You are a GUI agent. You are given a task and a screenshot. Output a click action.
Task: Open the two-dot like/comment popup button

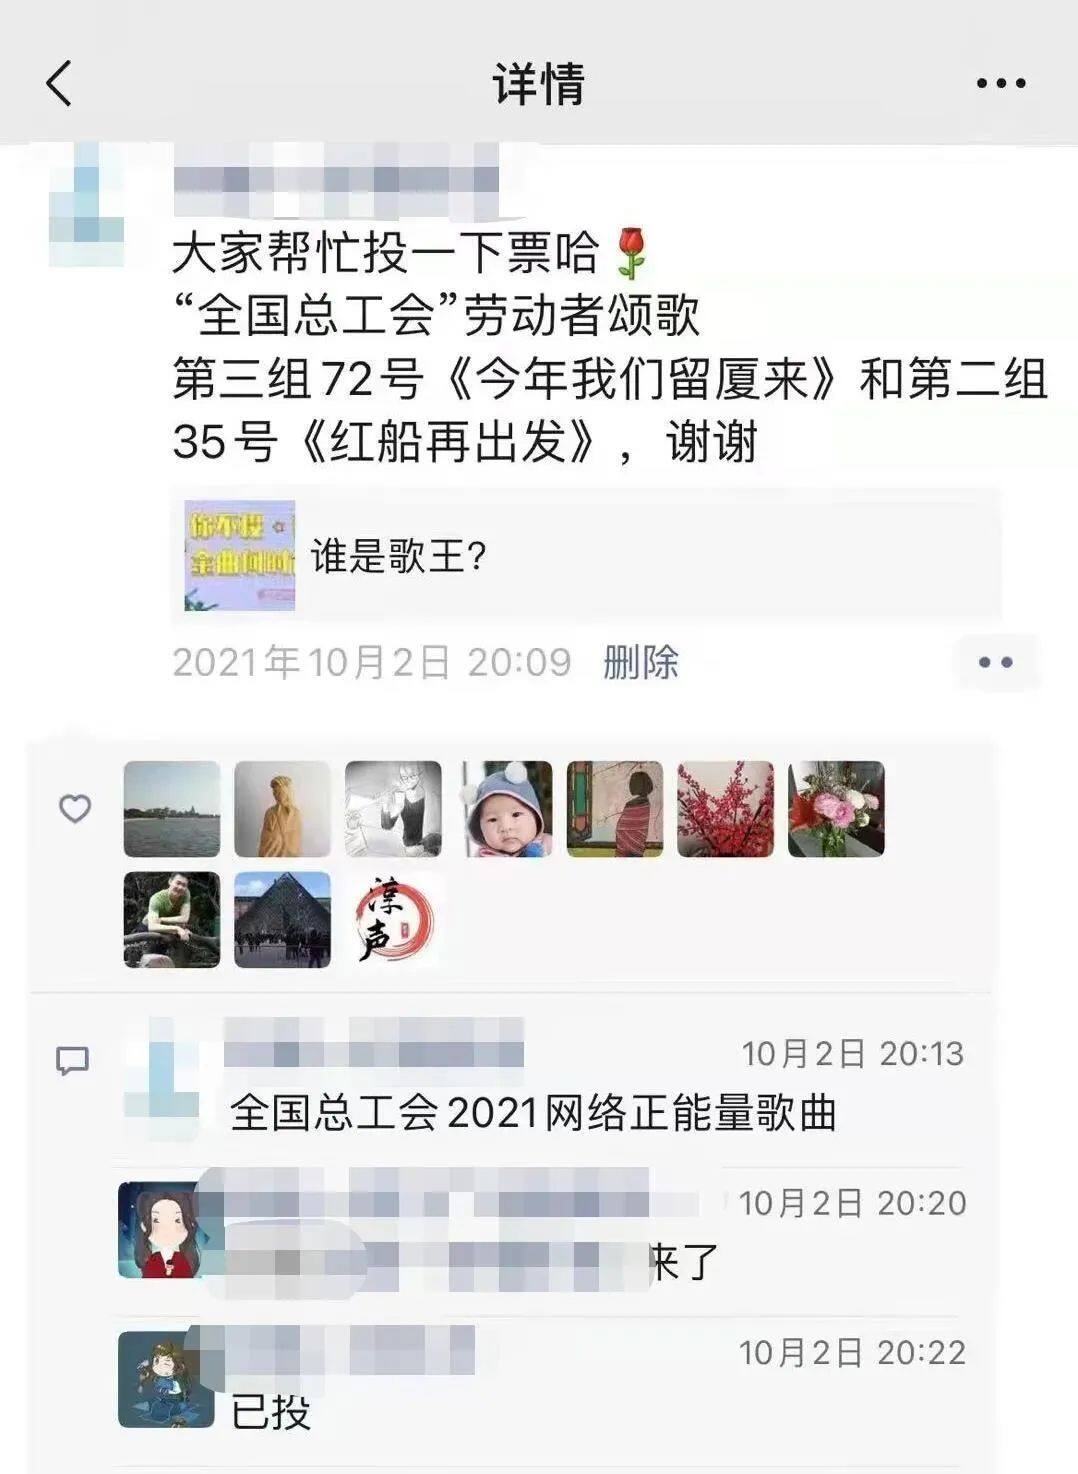(995, 662)
